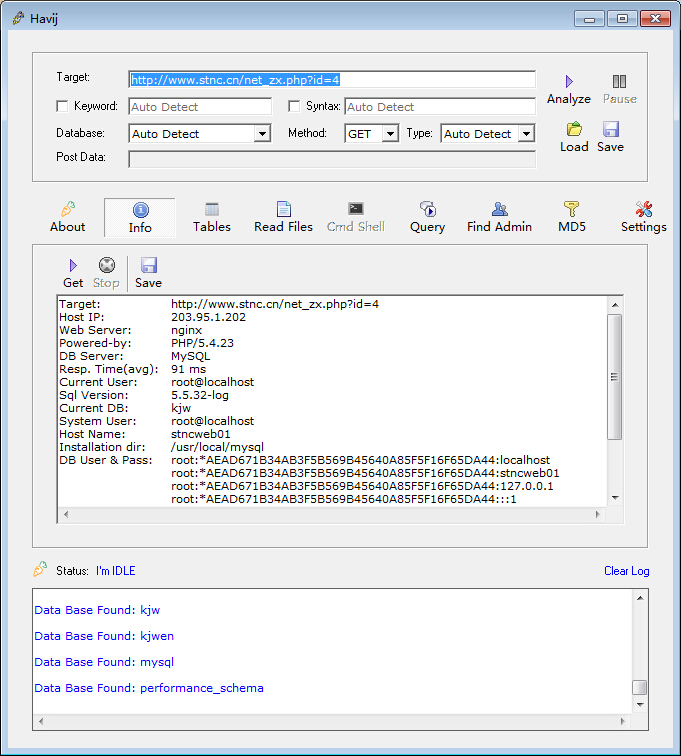Click the I'm IDLE status text

pos(116,571)
